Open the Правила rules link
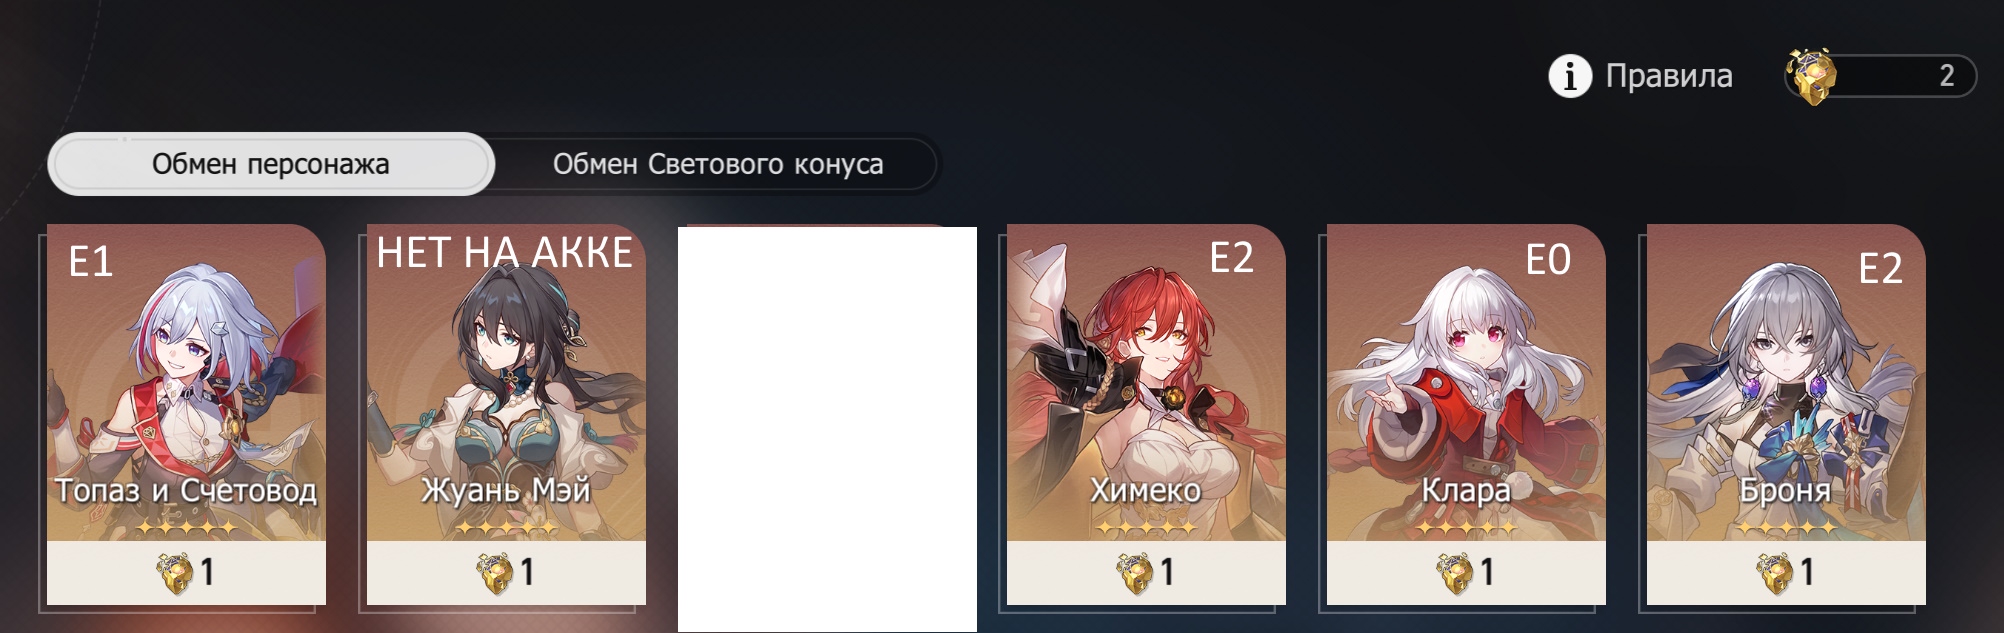Viewport: 2004px width, 633px height. tap(1669, 76)
